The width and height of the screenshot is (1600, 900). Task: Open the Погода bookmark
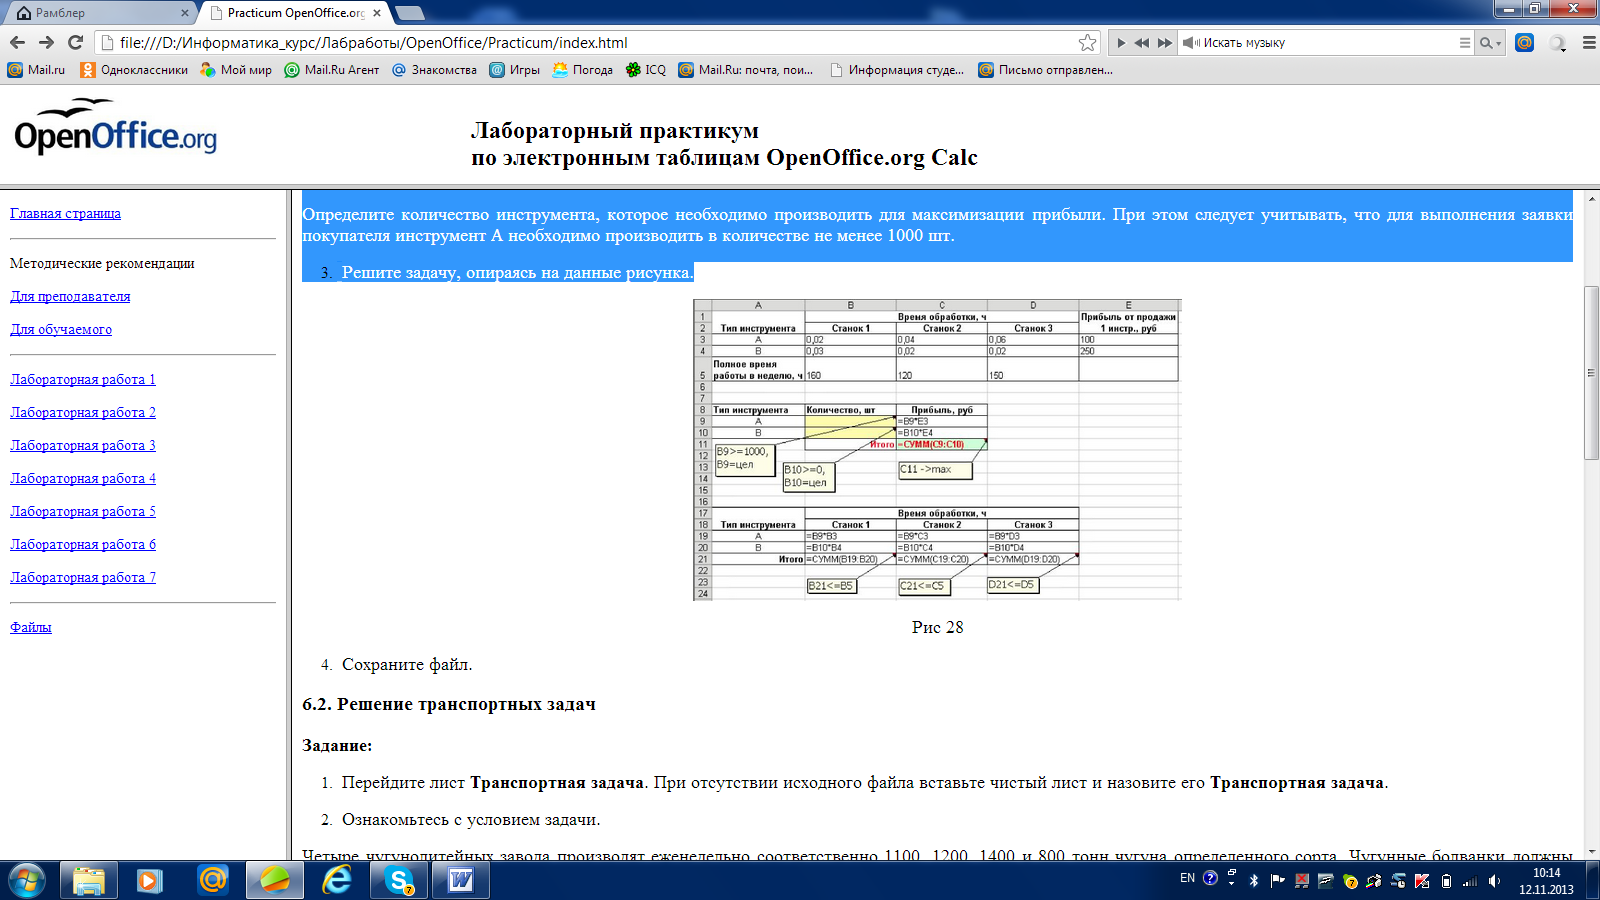click(x=582, y=70)
